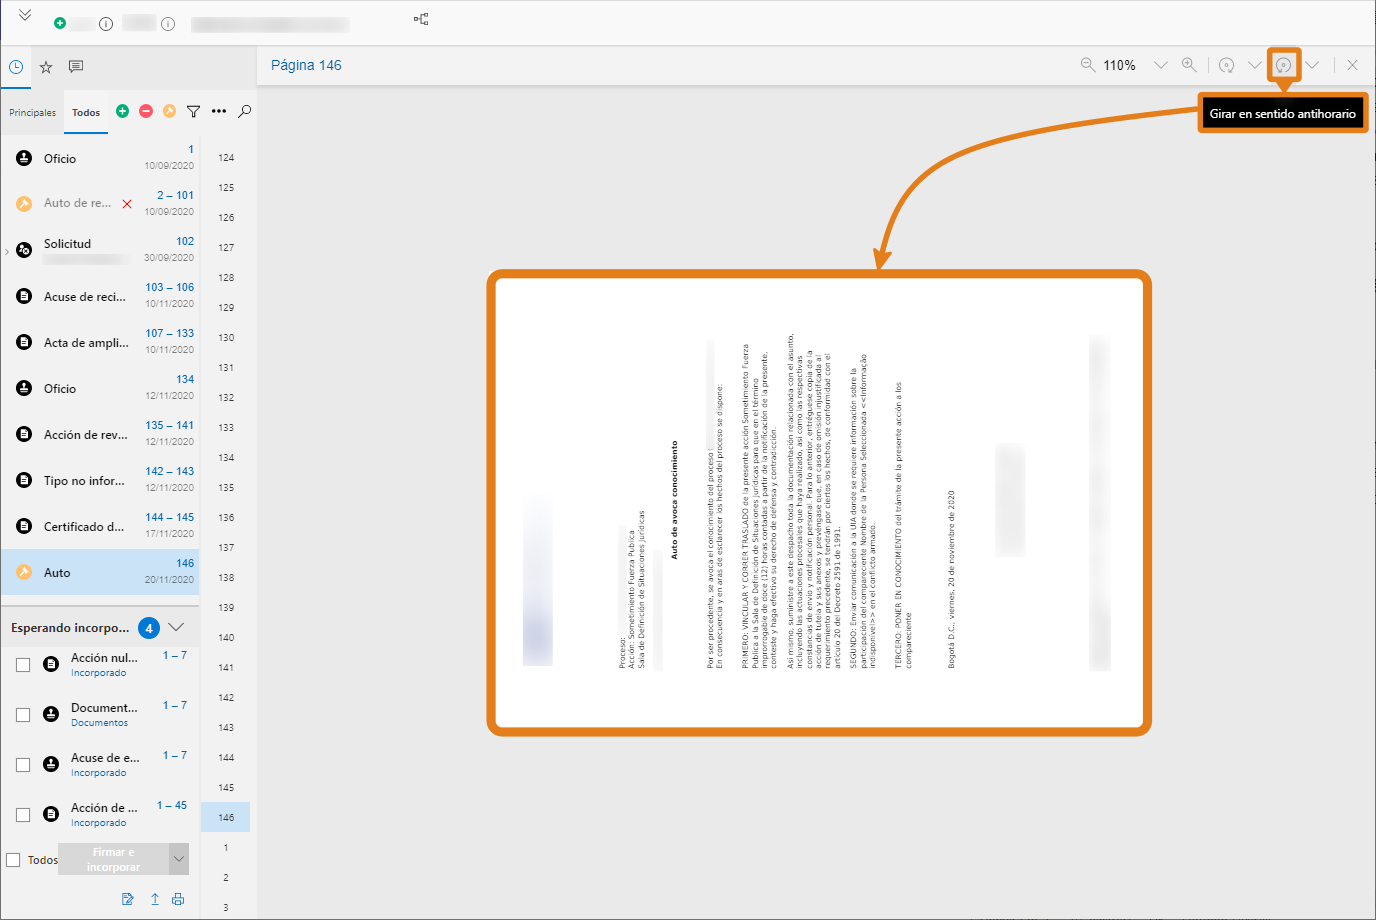Open page range 142 – 143 link

[170, 471]
